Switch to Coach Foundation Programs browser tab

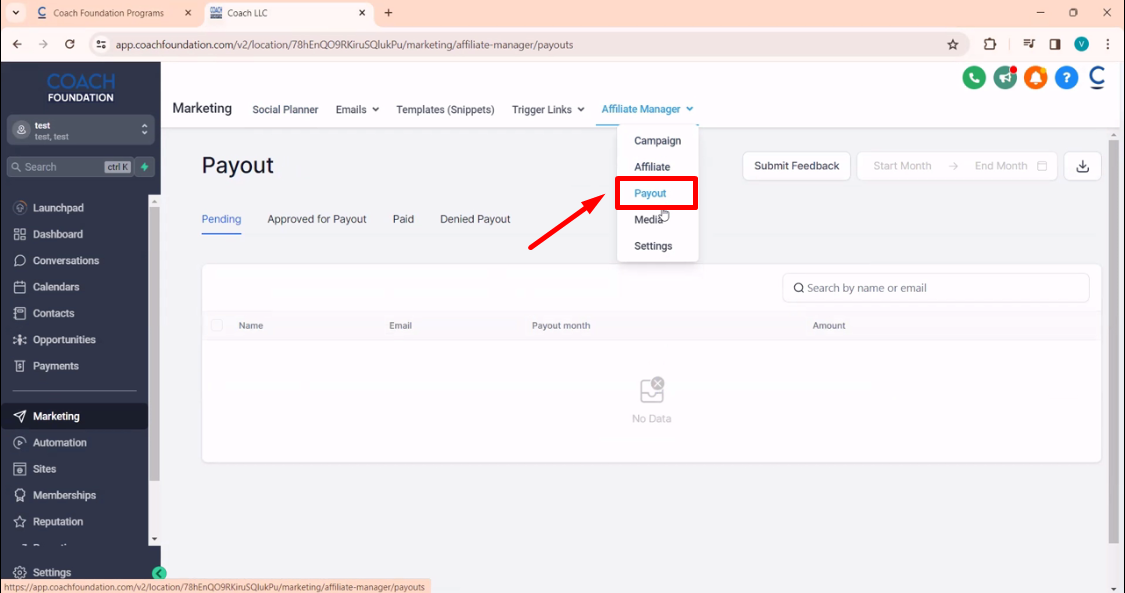(x=115, y=13)
